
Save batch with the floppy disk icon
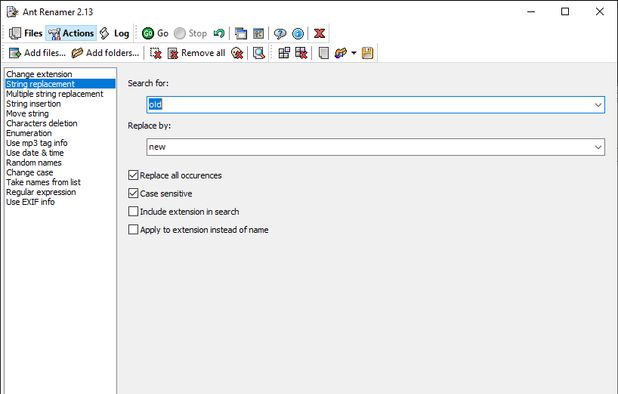367,53
